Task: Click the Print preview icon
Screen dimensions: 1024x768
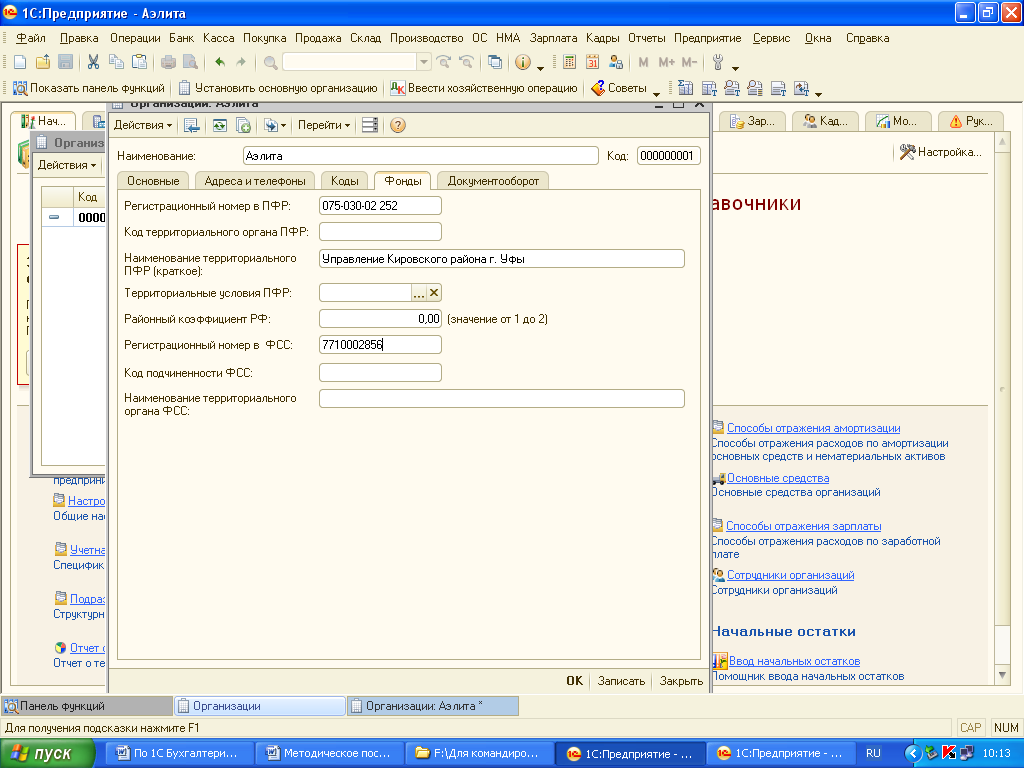Action: tap(190, 62)
